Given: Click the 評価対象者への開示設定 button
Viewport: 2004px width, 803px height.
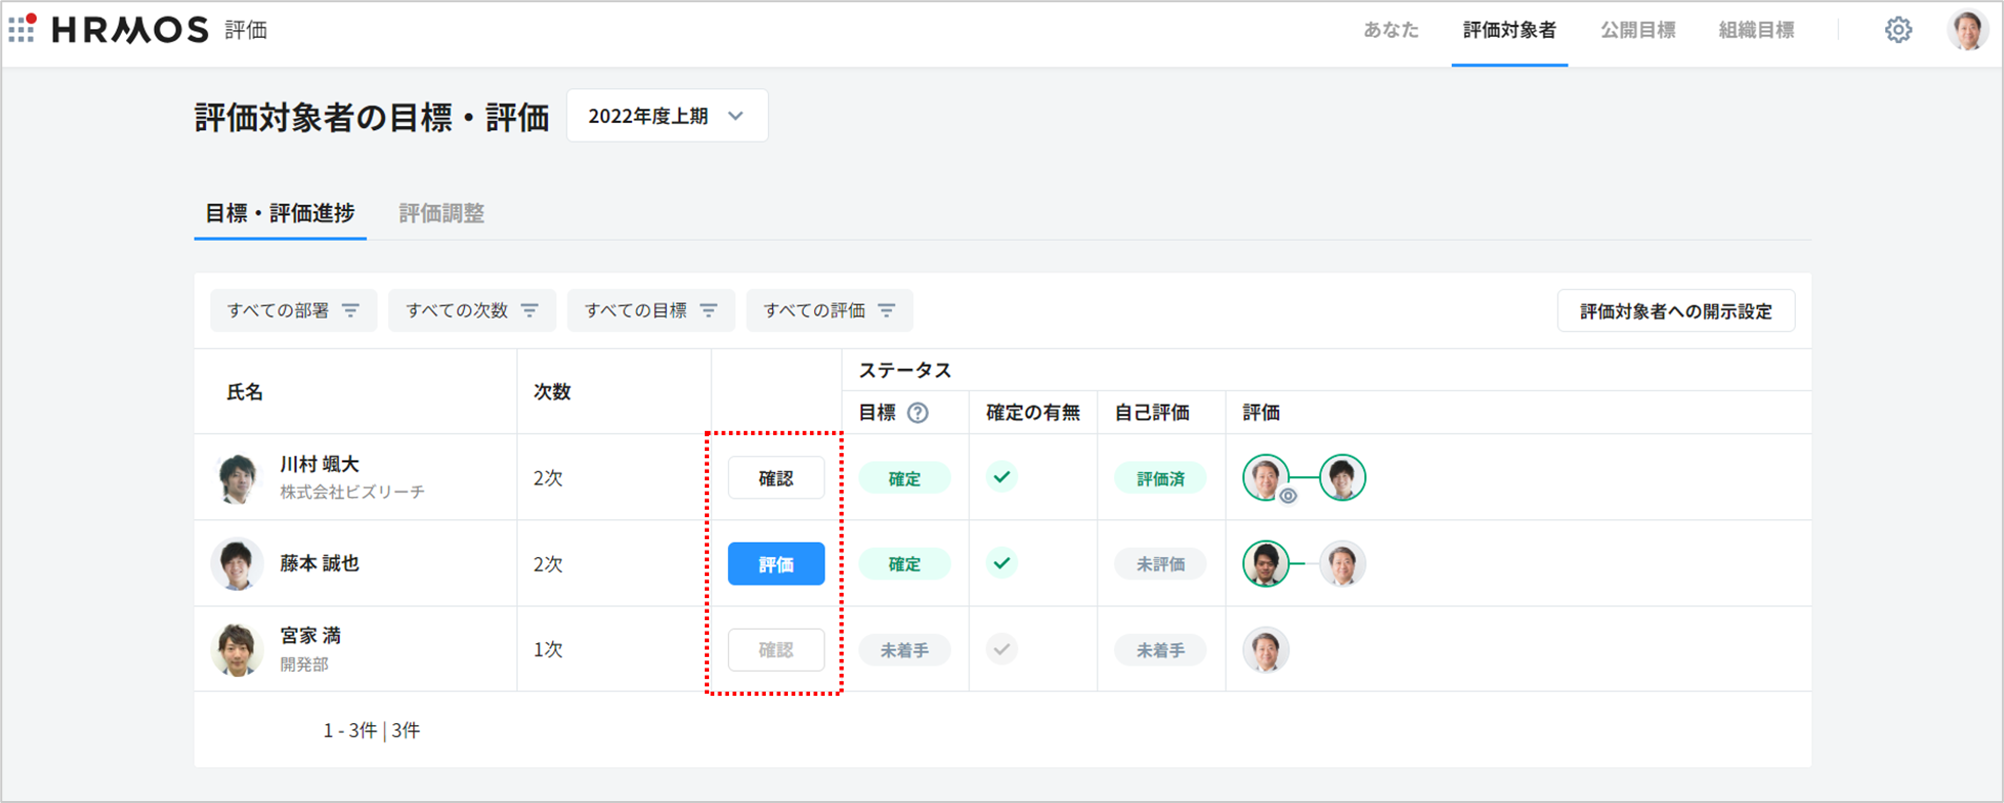Looking at the screenshot, I should click(1675, 311).
